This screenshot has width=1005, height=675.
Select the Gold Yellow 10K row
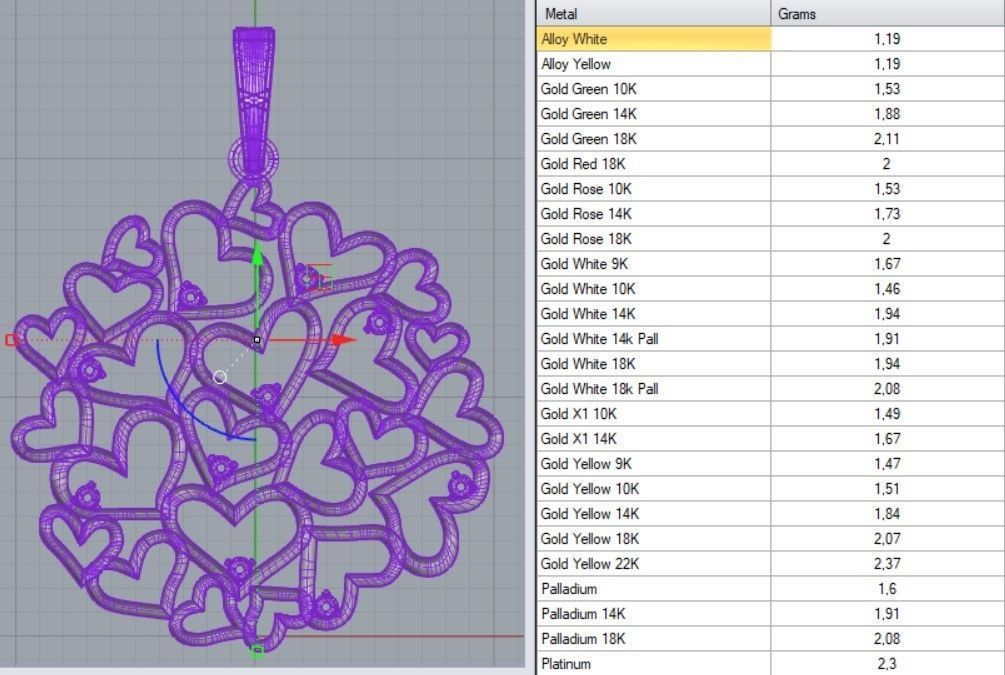[770, 489]
